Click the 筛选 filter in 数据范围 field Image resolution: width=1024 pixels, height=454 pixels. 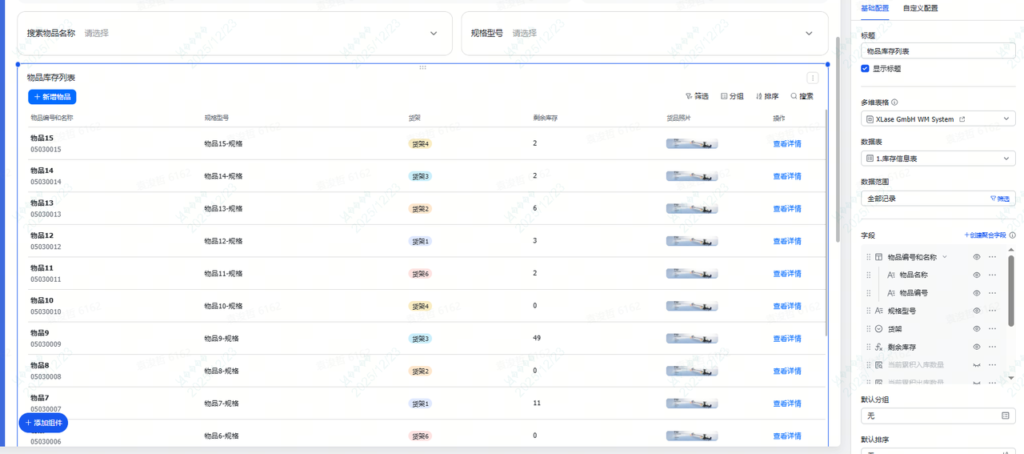coord(999,198)
